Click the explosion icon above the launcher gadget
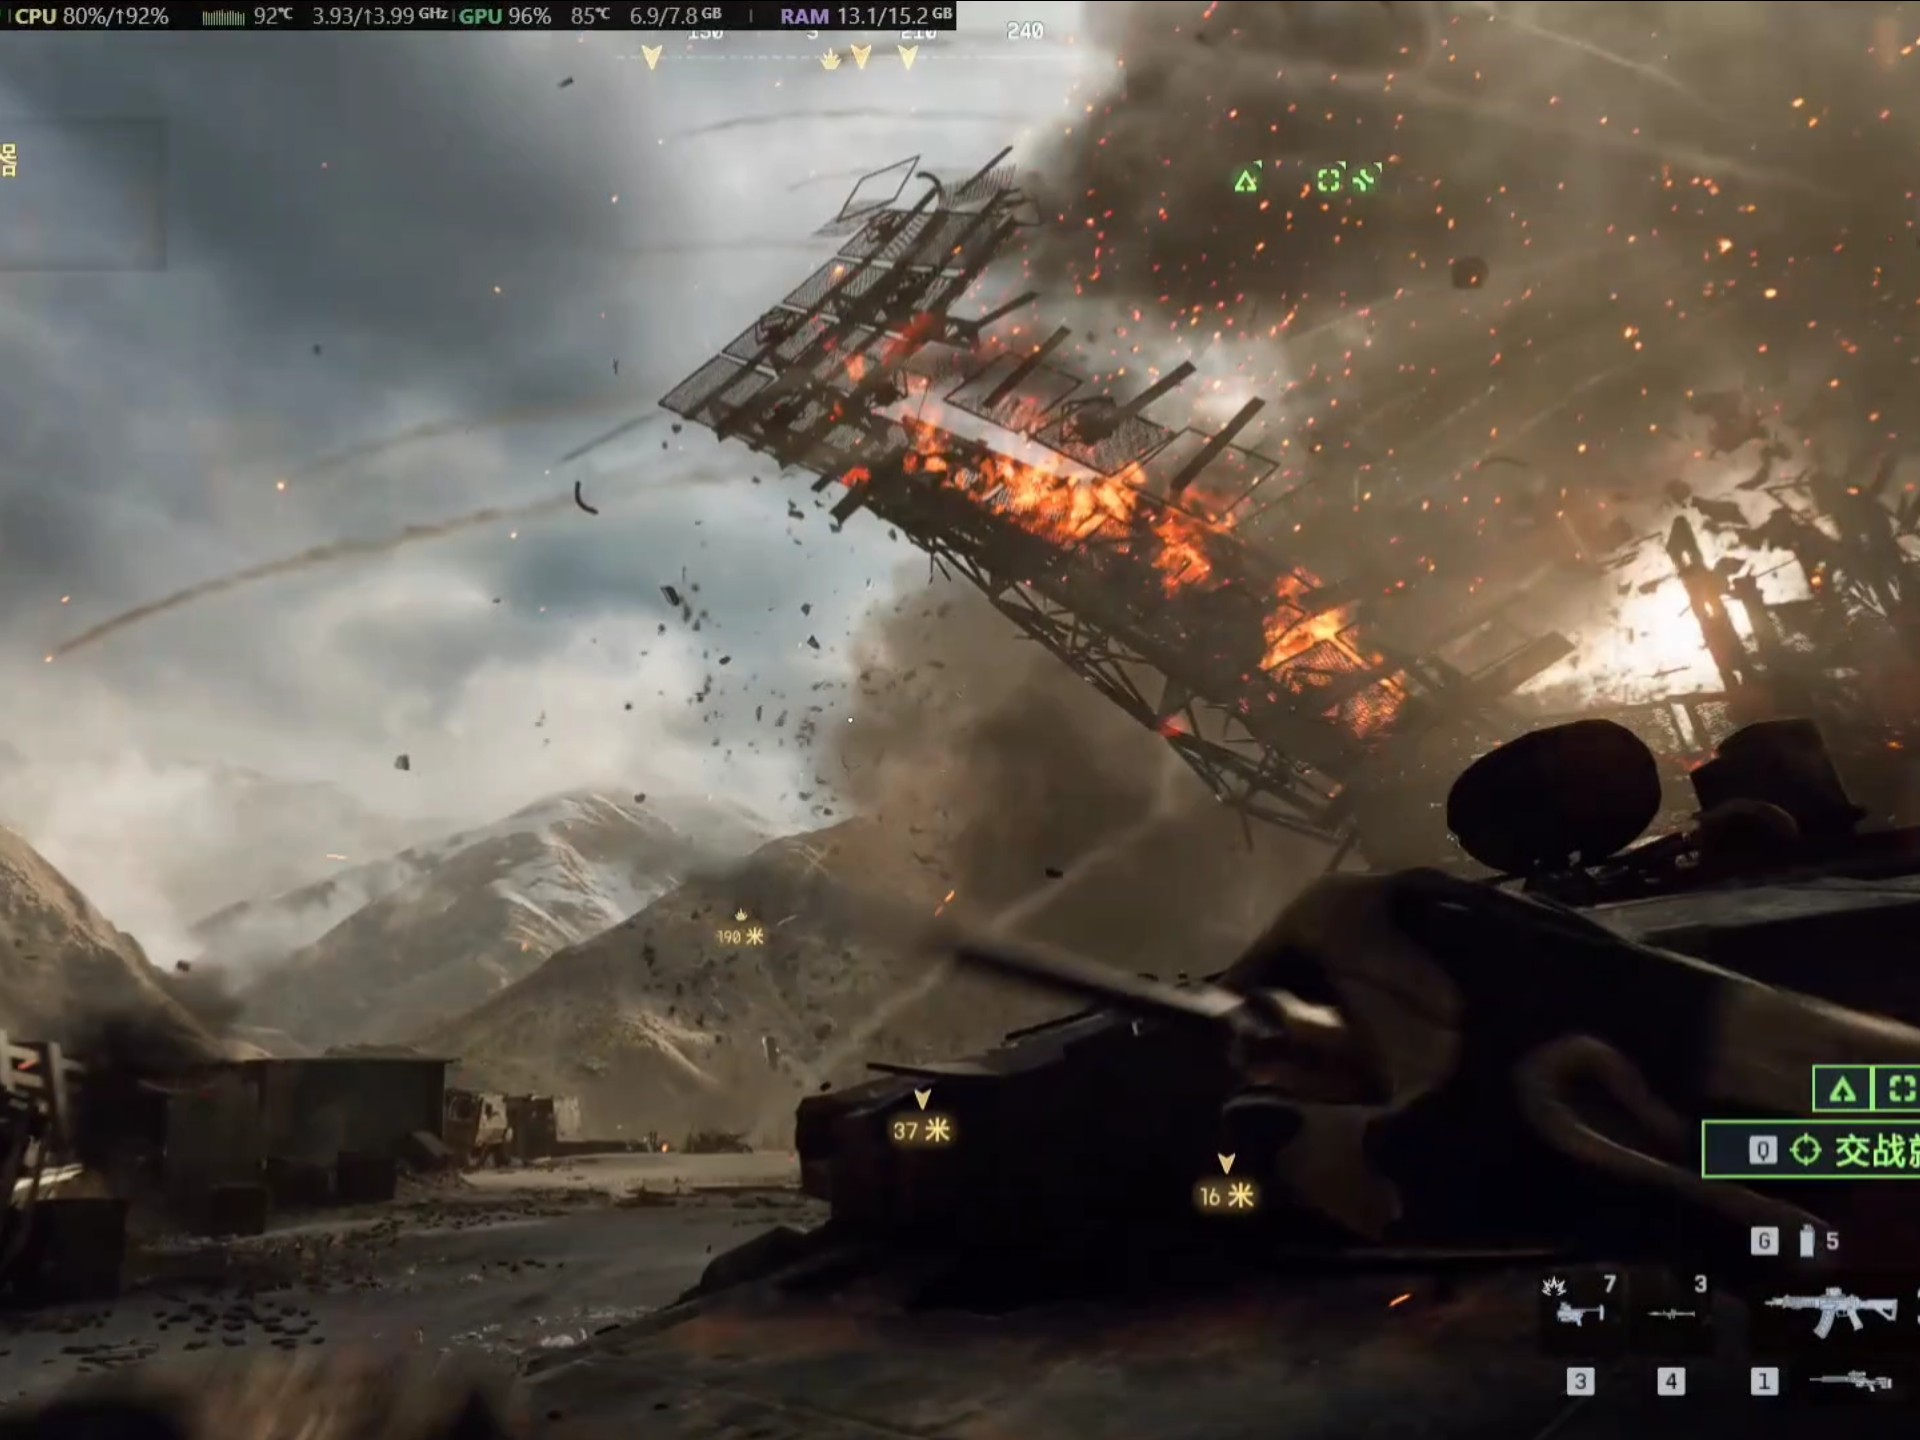This screenshot has width=1920, height=1440. 1554,1286
